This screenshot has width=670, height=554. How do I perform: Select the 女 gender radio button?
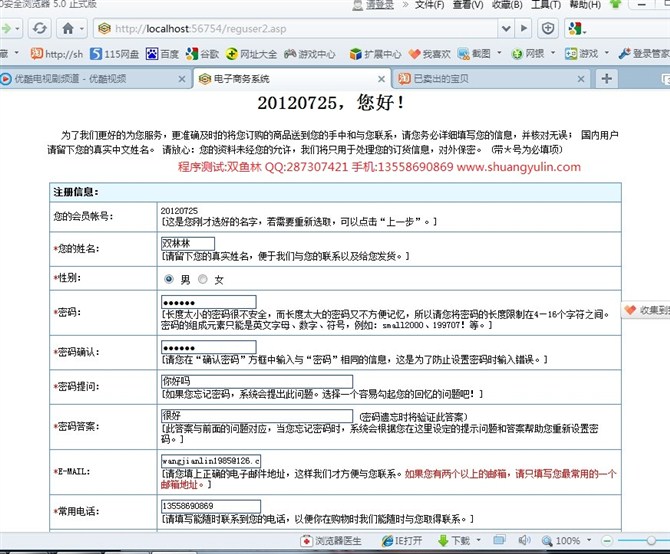[x=203, y=279]
